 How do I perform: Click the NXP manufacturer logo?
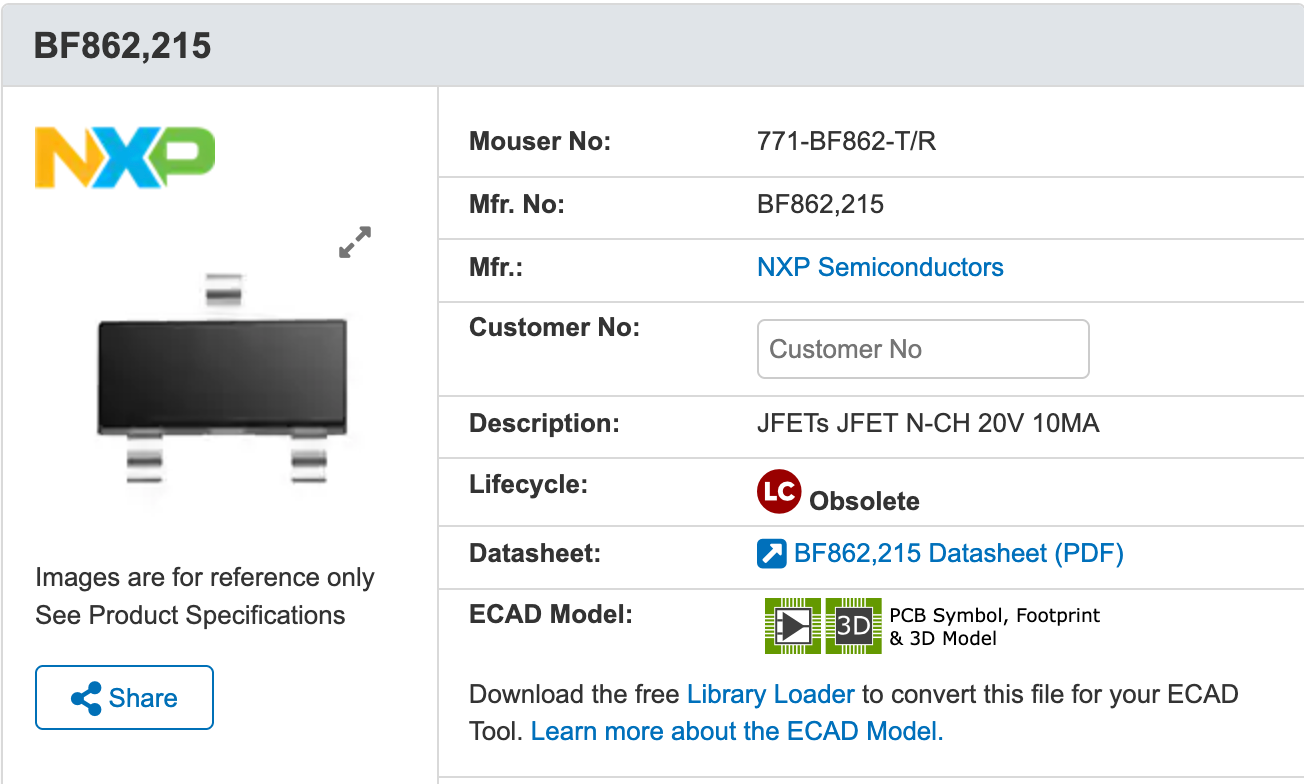click(125, 157)
